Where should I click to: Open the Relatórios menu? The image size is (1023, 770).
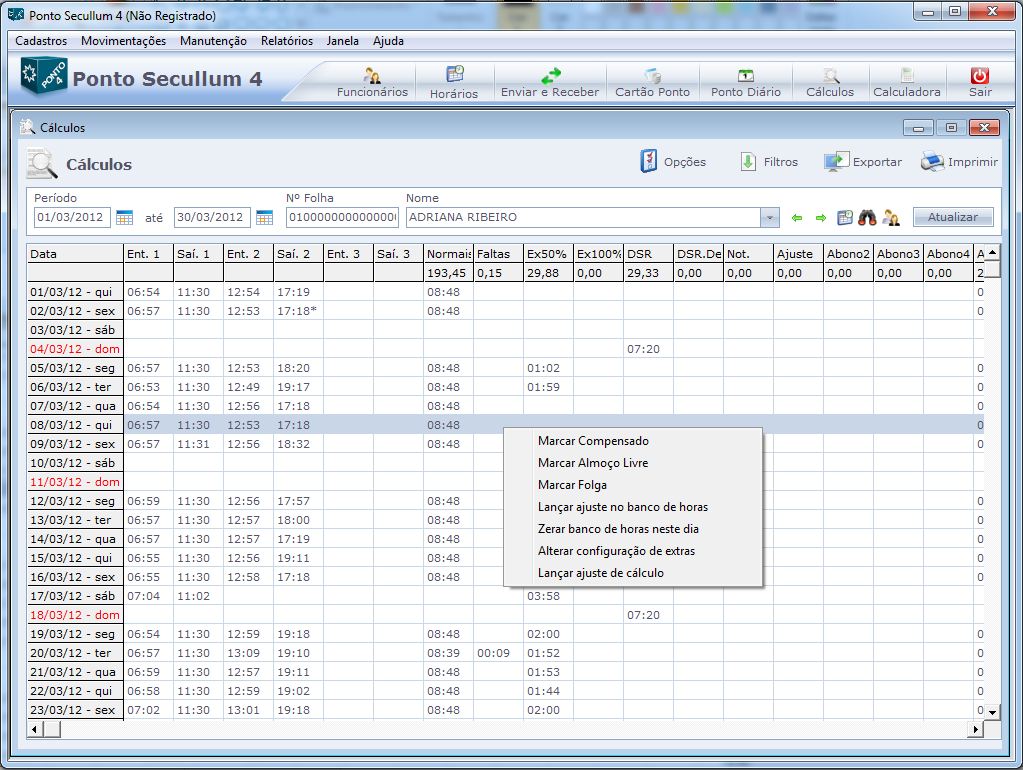tap(287, 40)
